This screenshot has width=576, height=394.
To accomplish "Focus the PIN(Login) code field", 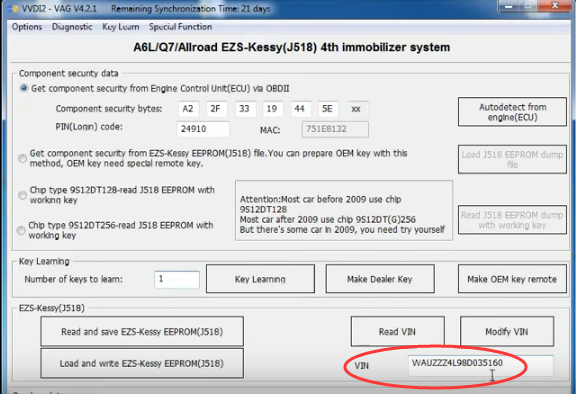I will [203, 129].
